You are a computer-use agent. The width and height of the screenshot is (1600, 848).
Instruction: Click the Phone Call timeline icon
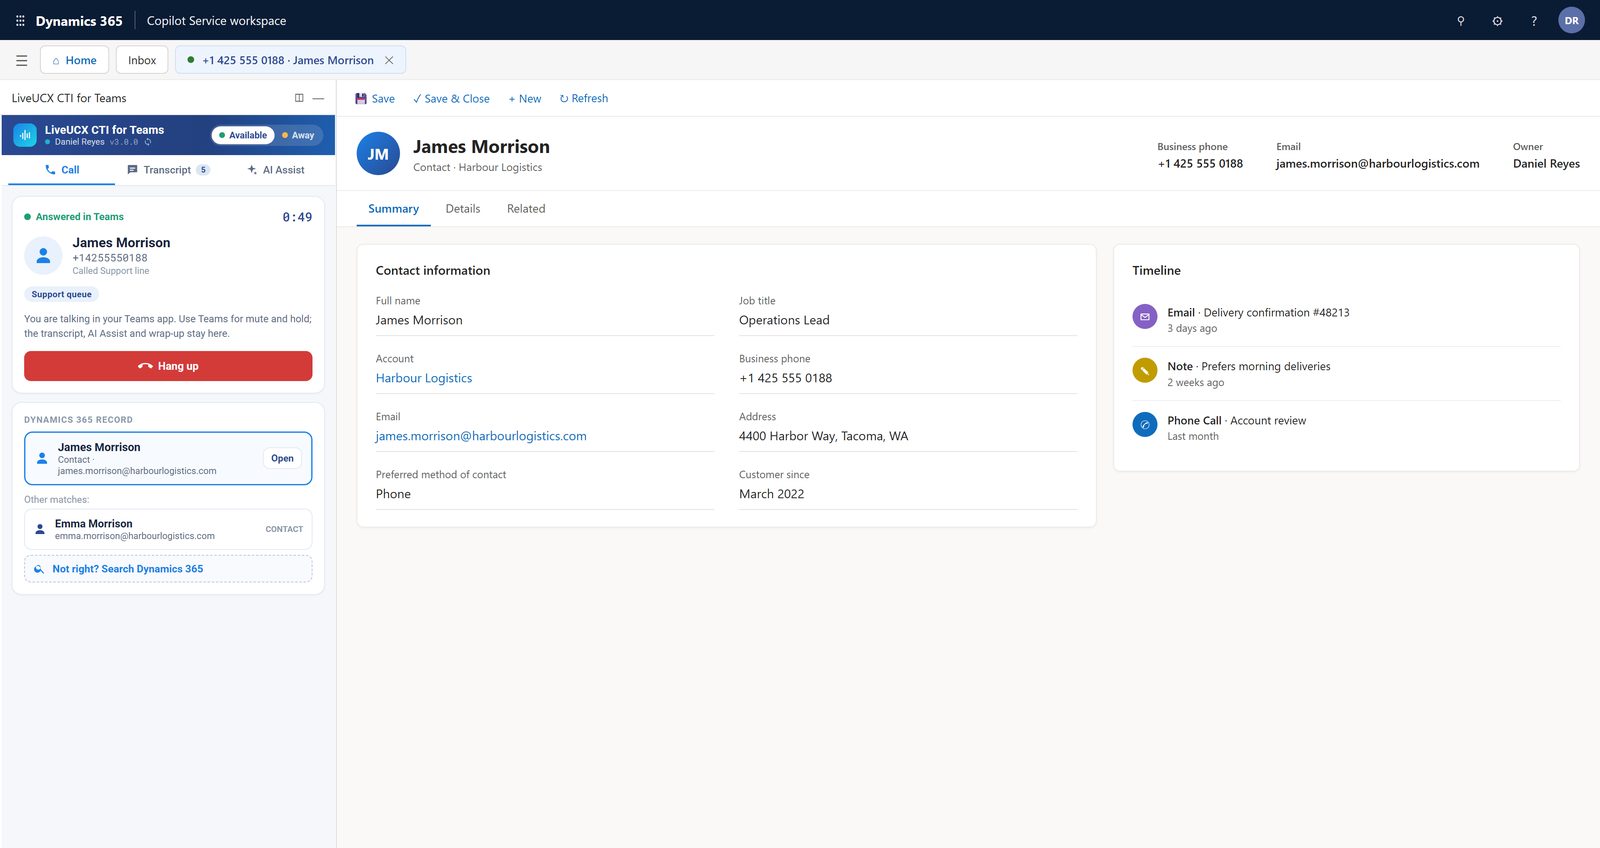1145,424
